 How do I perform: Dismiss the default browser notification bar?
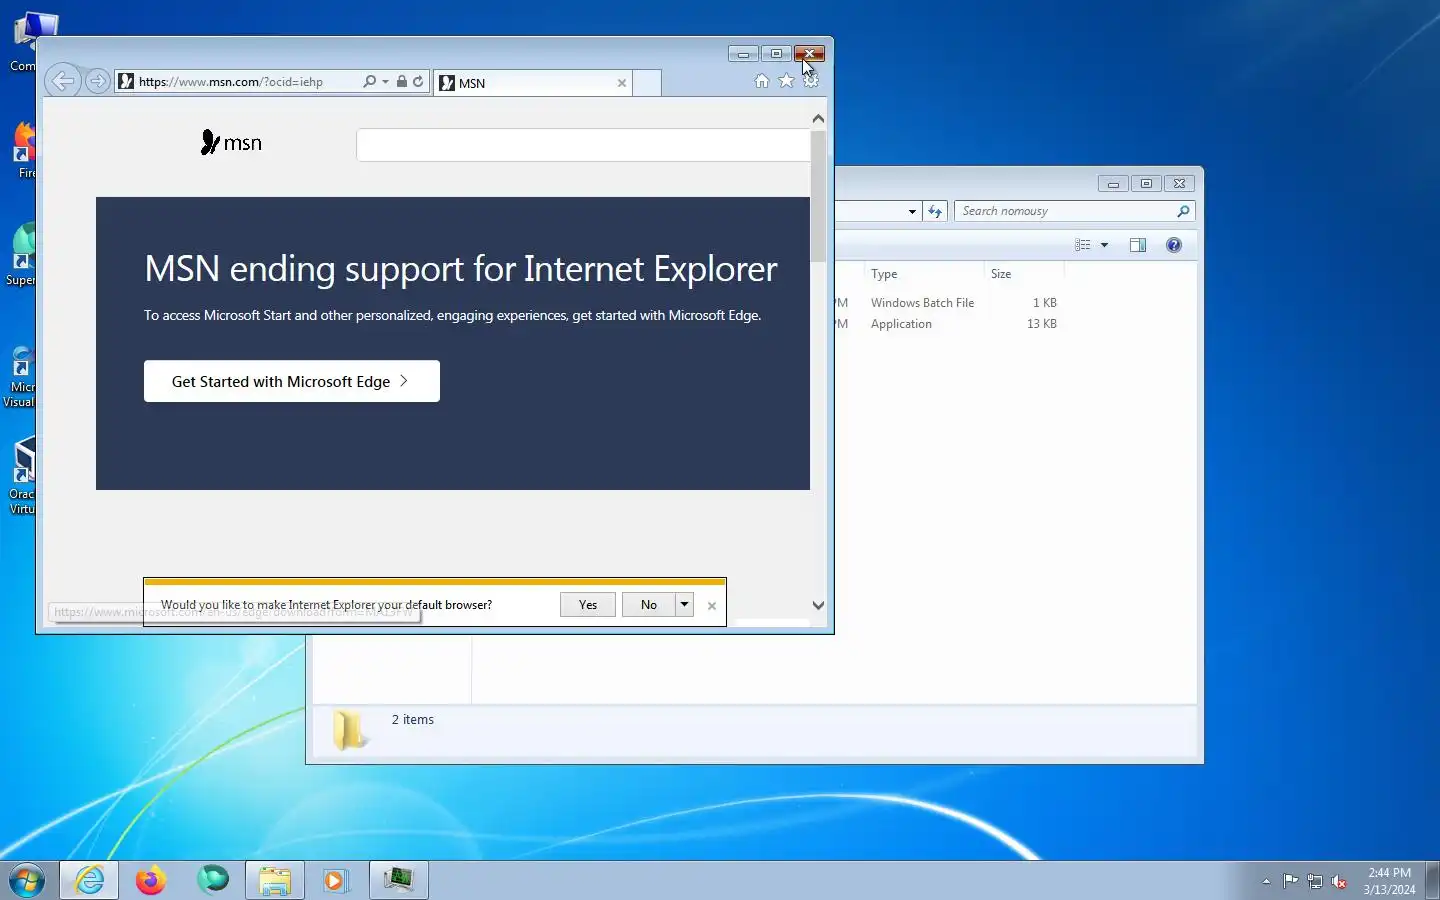[712, 606]
